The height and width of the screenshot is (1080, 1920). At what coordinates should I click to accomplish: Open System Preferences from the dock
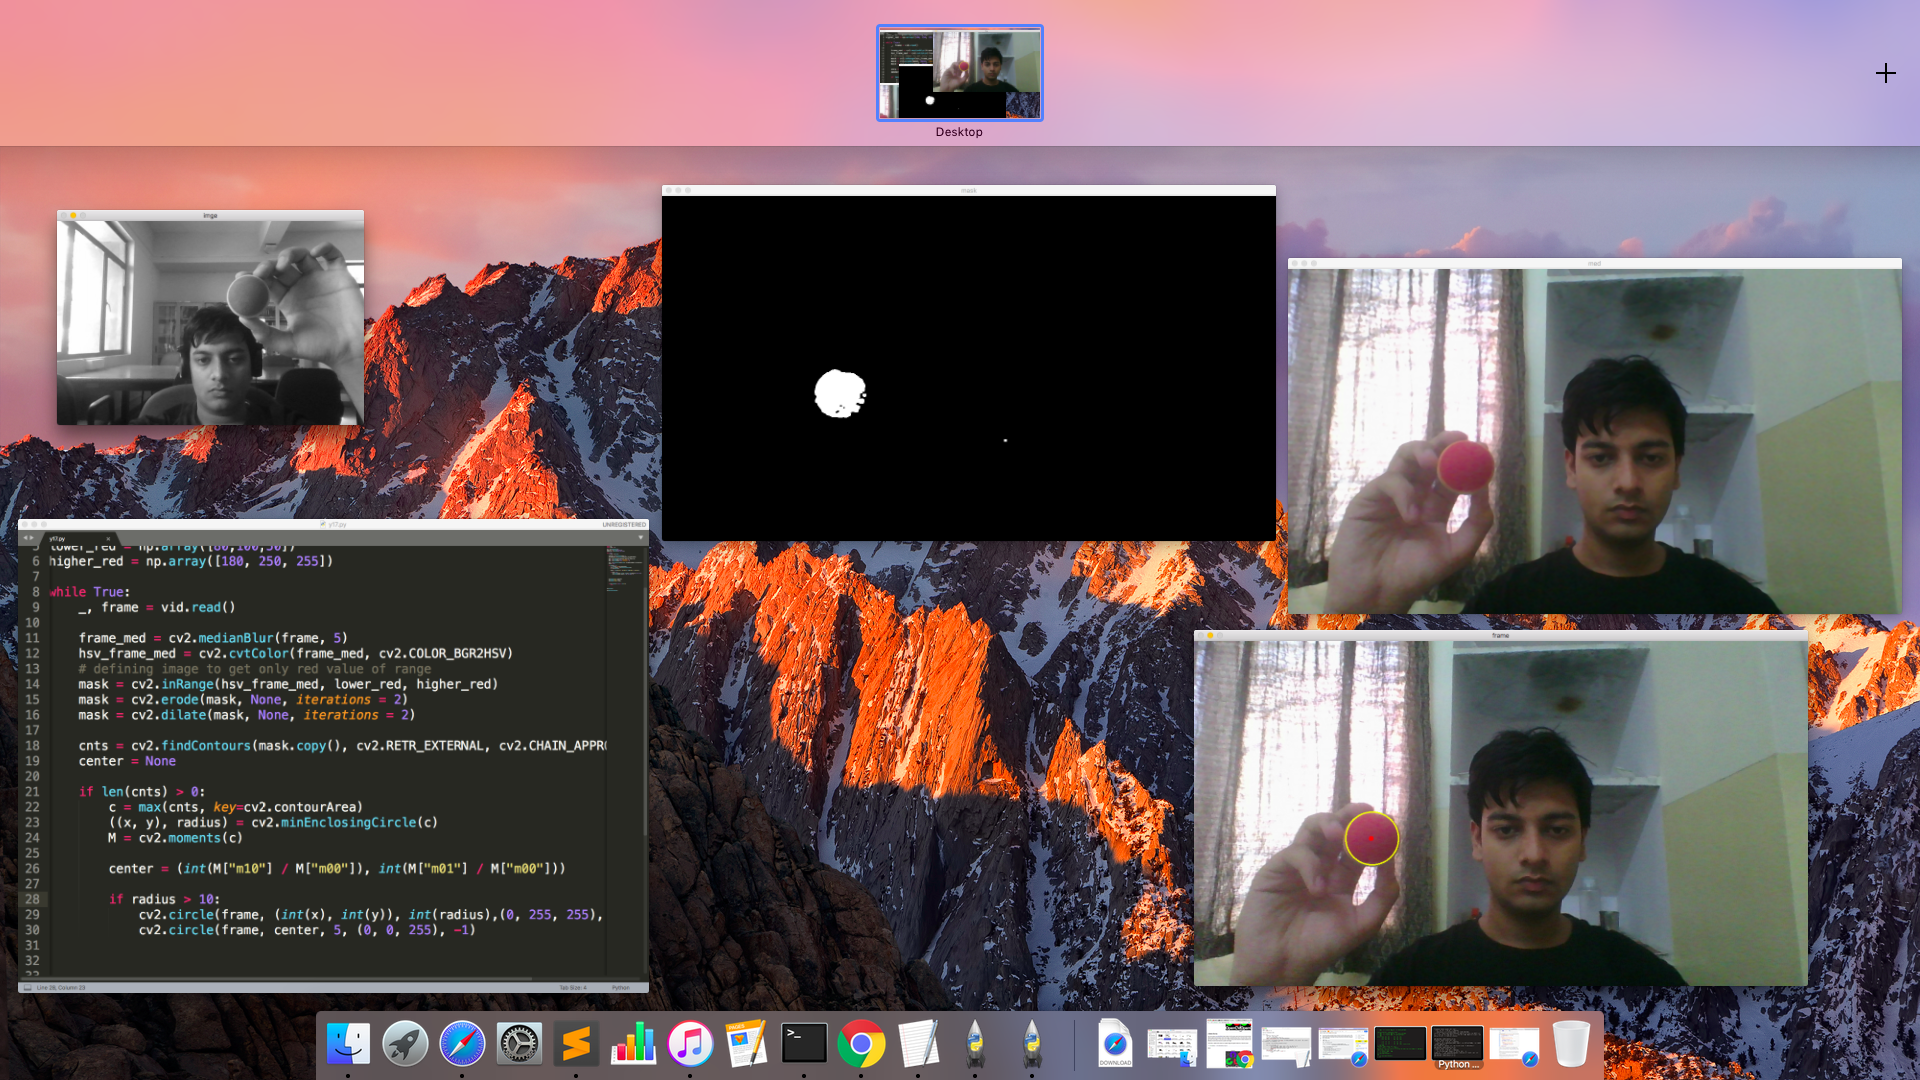(519, 1044)
